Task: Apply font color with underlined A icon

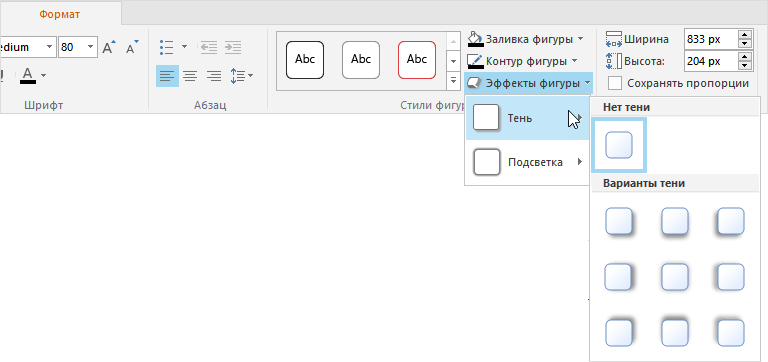Action: pyautogui.click(x=28, y=75)
